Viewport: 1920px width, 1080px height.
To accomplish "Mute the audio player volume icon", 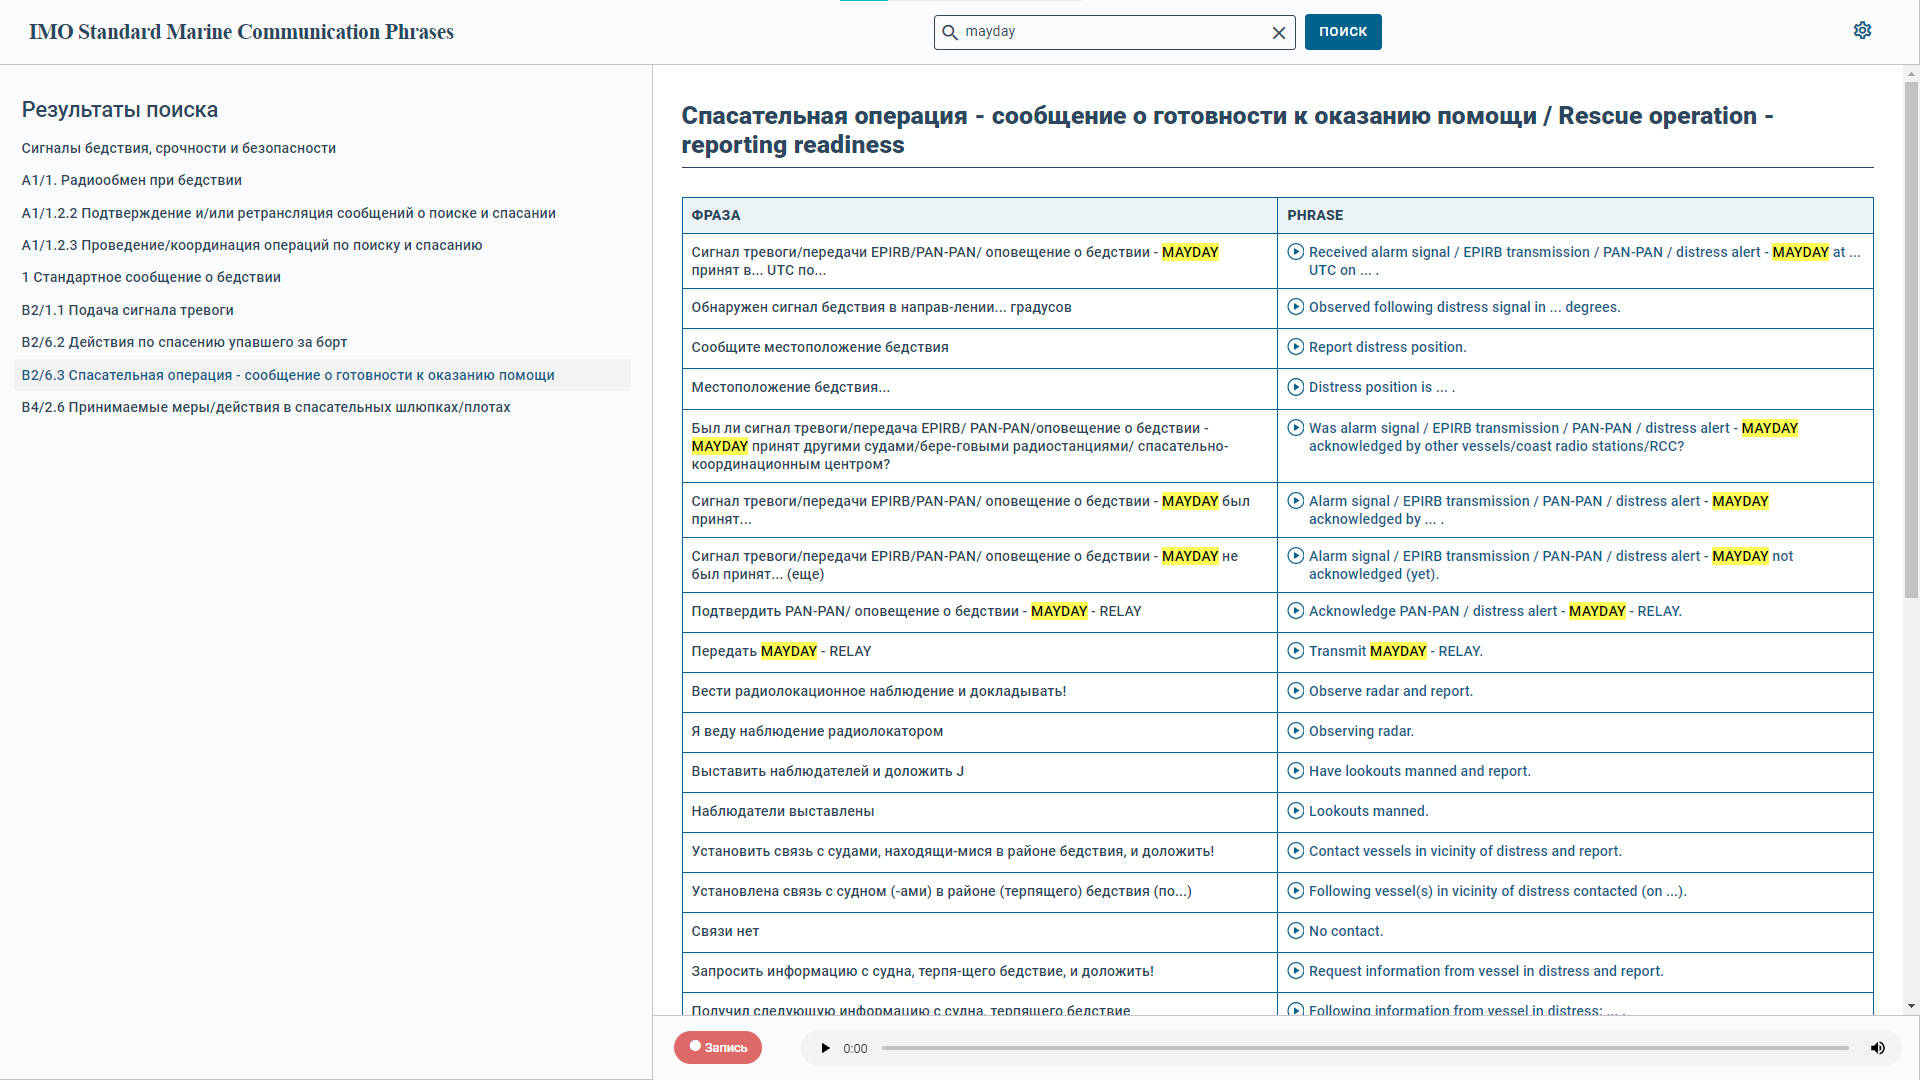I will point(1877,1048).
